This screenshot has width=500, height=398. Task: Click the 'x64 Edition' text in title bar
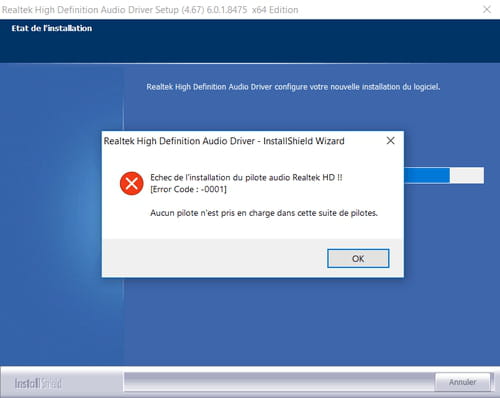point(275,10)
